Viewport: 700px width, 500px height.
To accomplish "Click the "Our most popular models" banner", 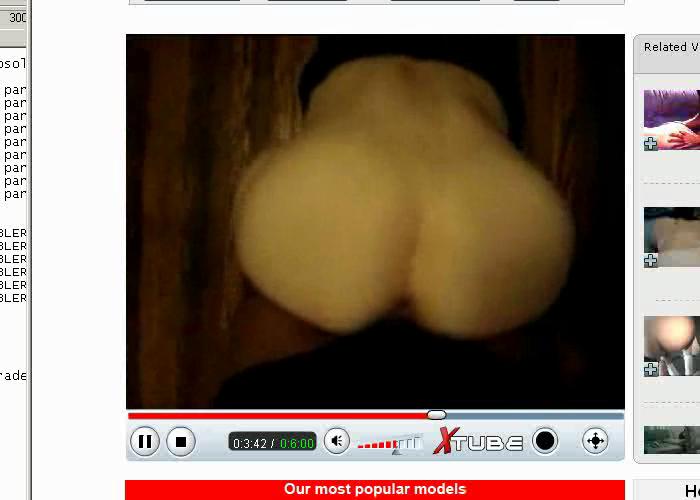I will tap(374, 489).
